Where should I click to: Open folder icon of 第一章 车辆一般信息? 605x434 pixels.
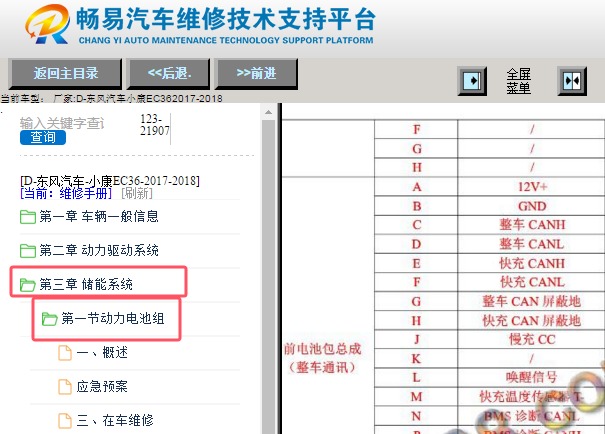tap(27, 216)
